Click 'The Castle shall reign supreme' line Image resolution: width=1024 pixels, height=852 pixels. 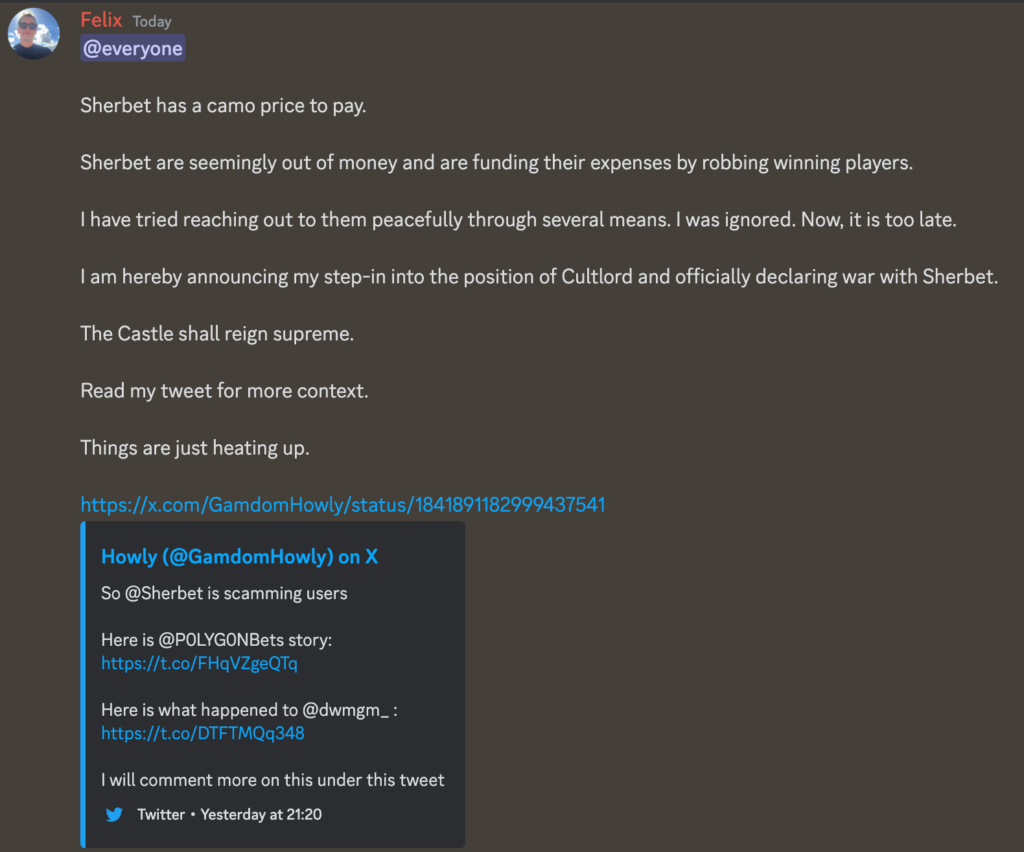point(217,333)
